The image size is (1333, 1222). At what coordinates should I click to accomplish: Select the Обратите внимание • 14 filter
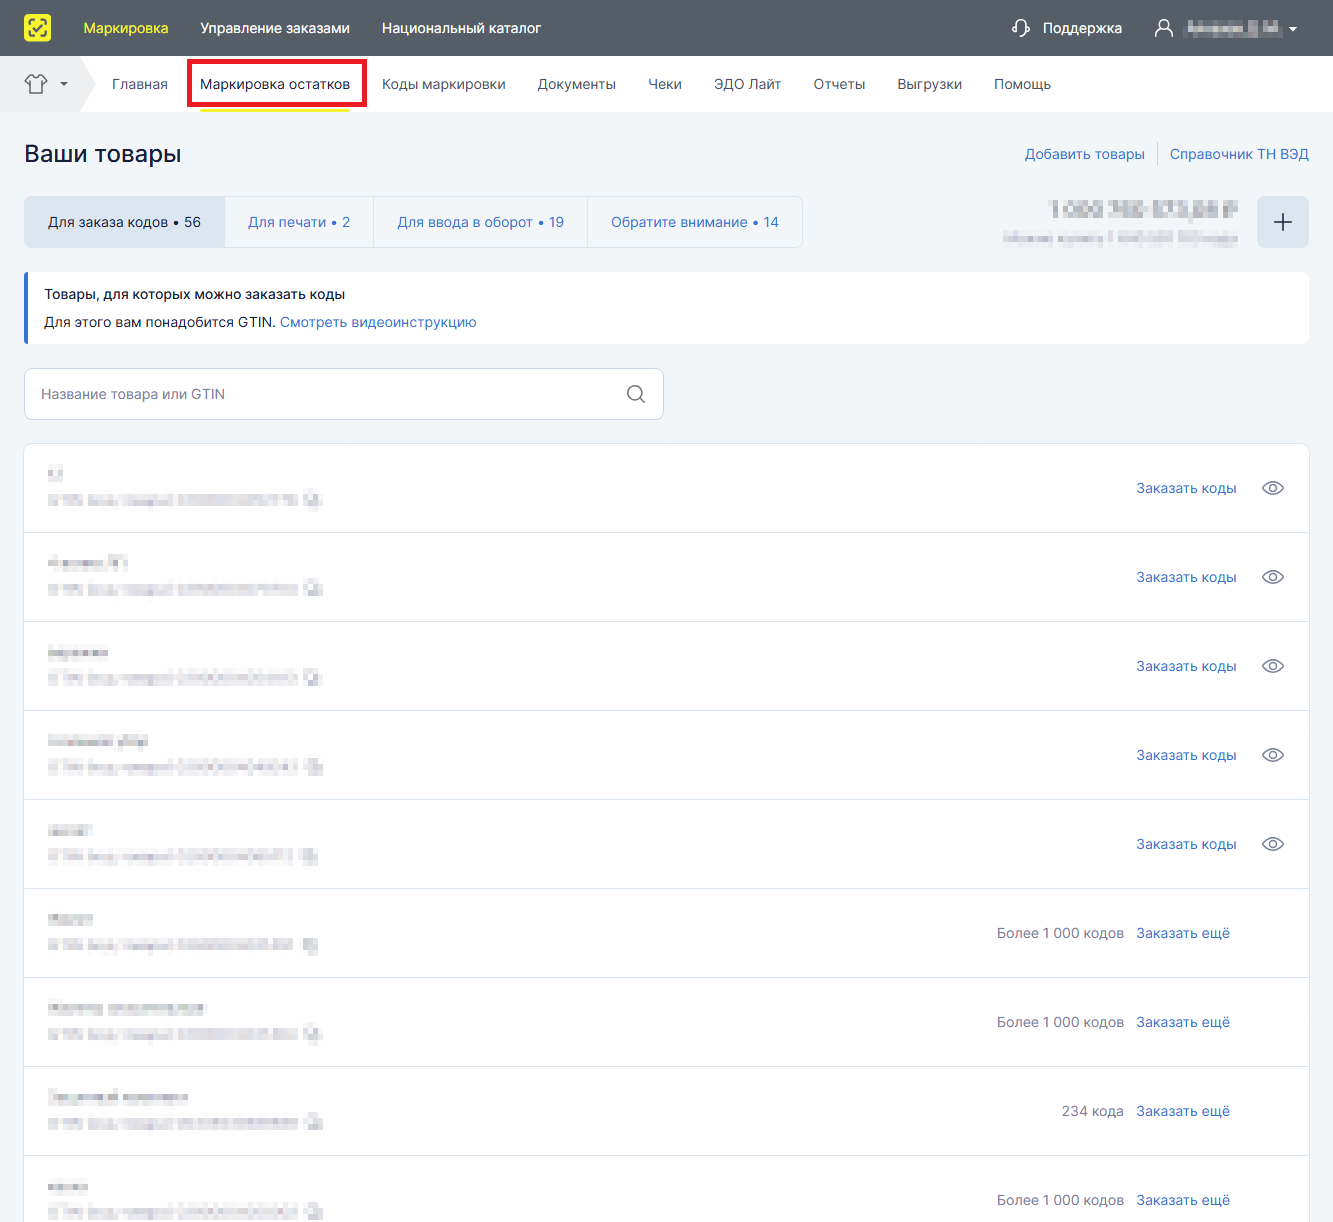695,222
